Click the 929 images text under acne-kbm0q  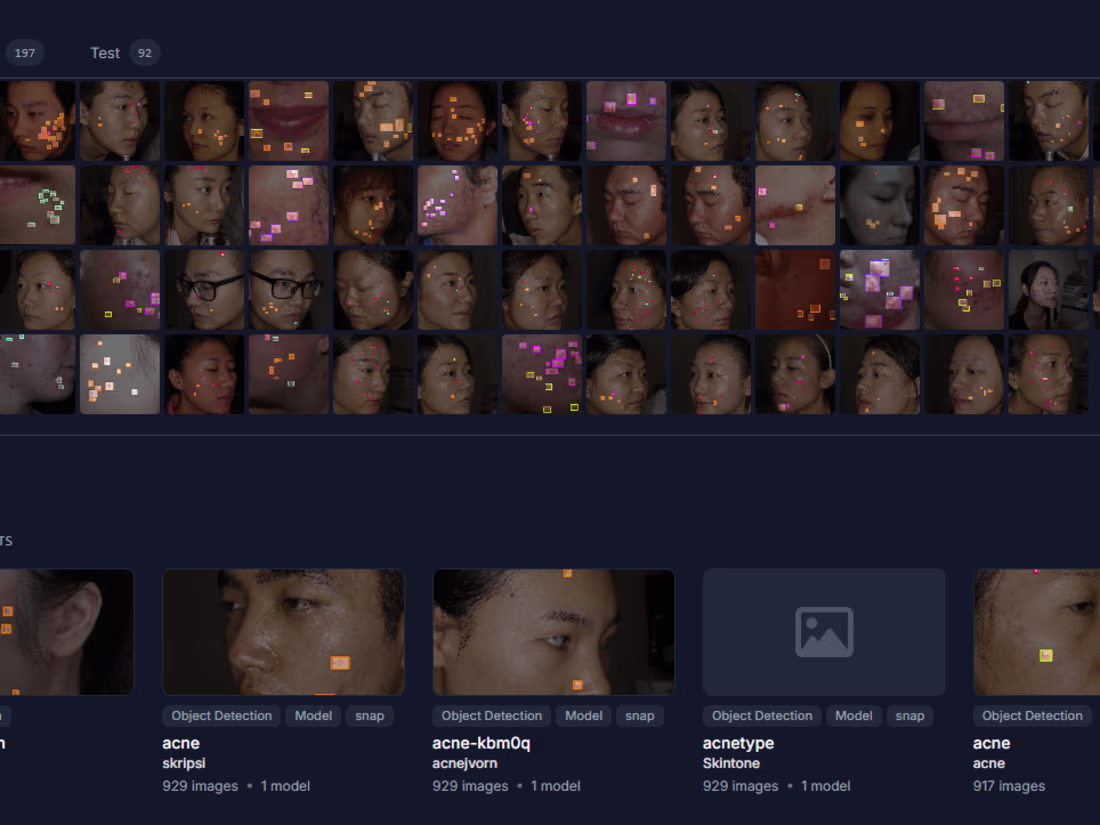pyautogui.click(x=471, y=785)
